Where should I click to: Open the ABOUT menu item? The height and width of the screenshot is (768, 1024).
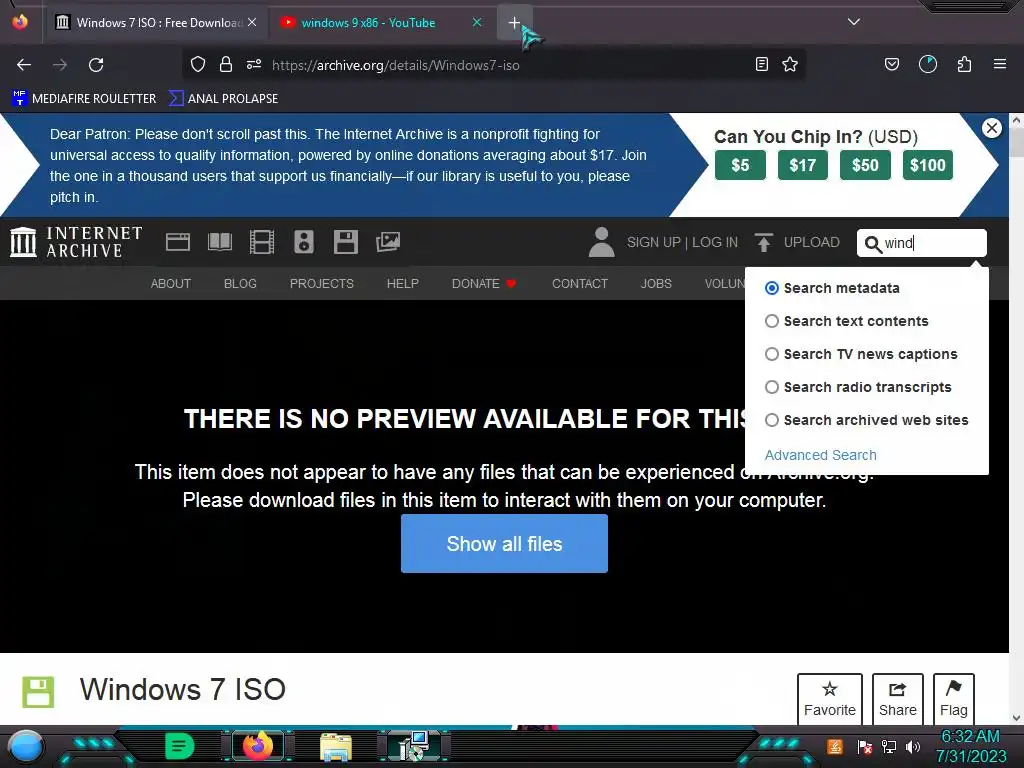(170, 283)
